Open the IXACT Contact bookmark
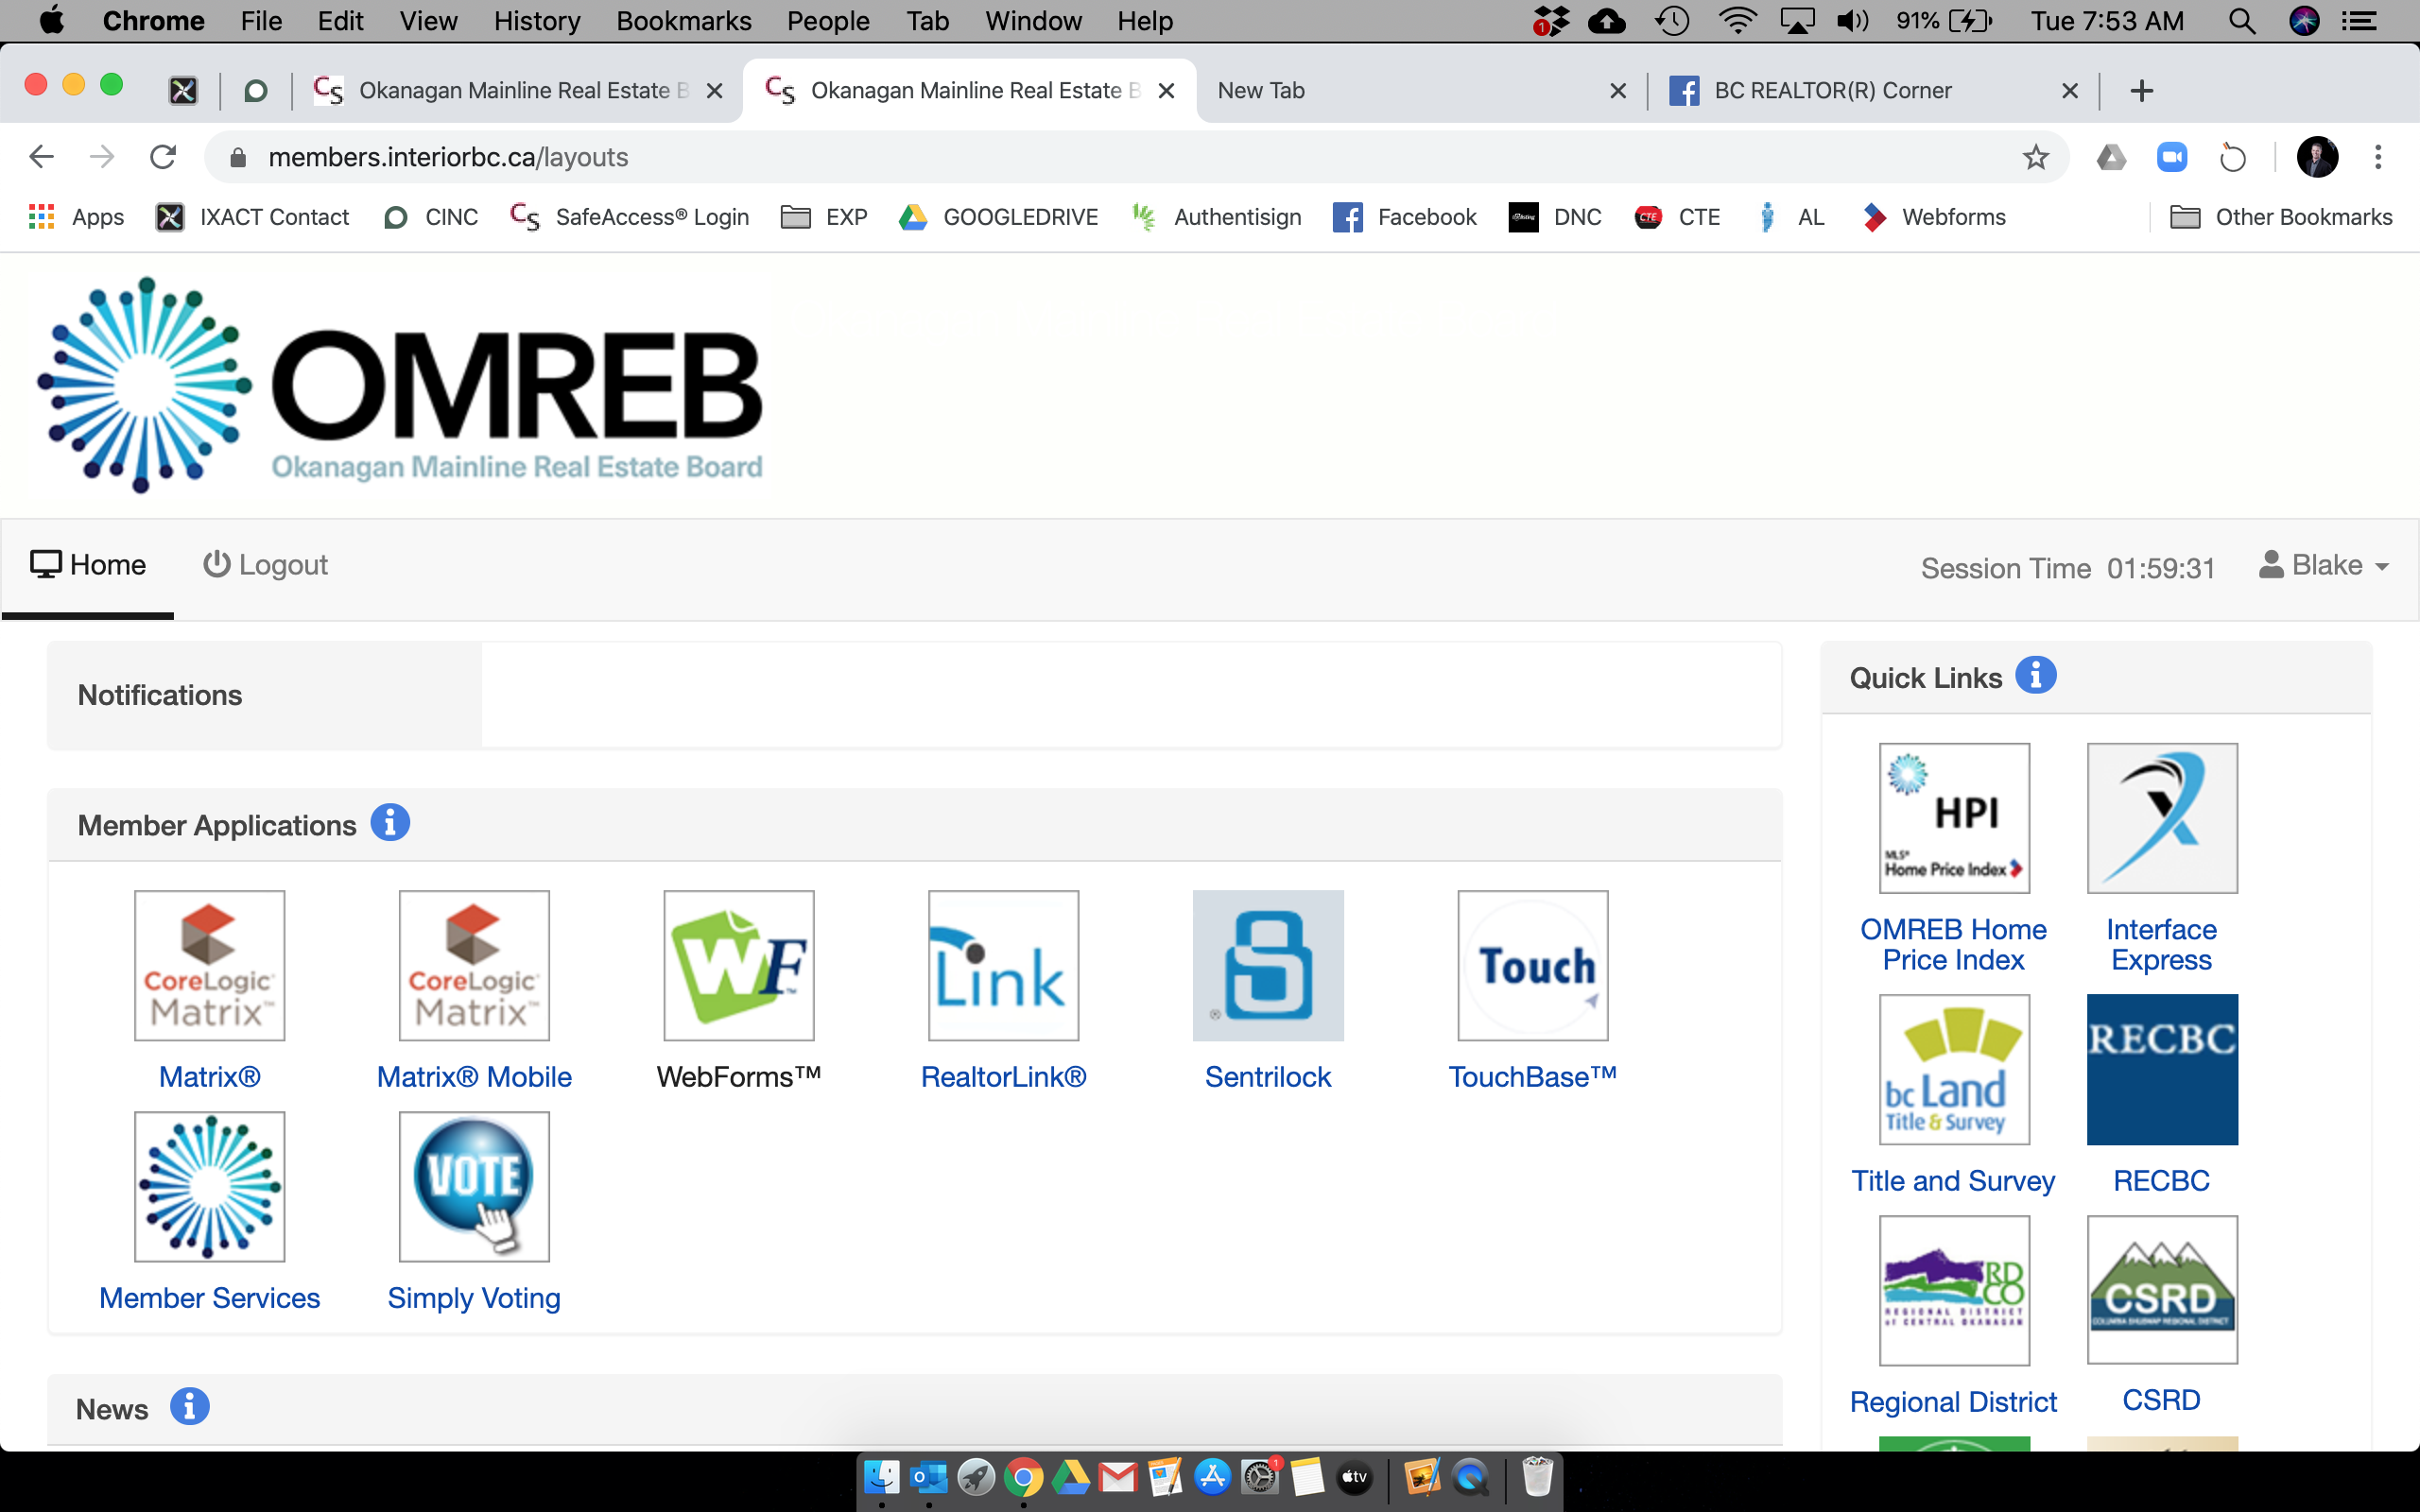The height and width of the screenshot is (1512, 2420). point(253,217)
